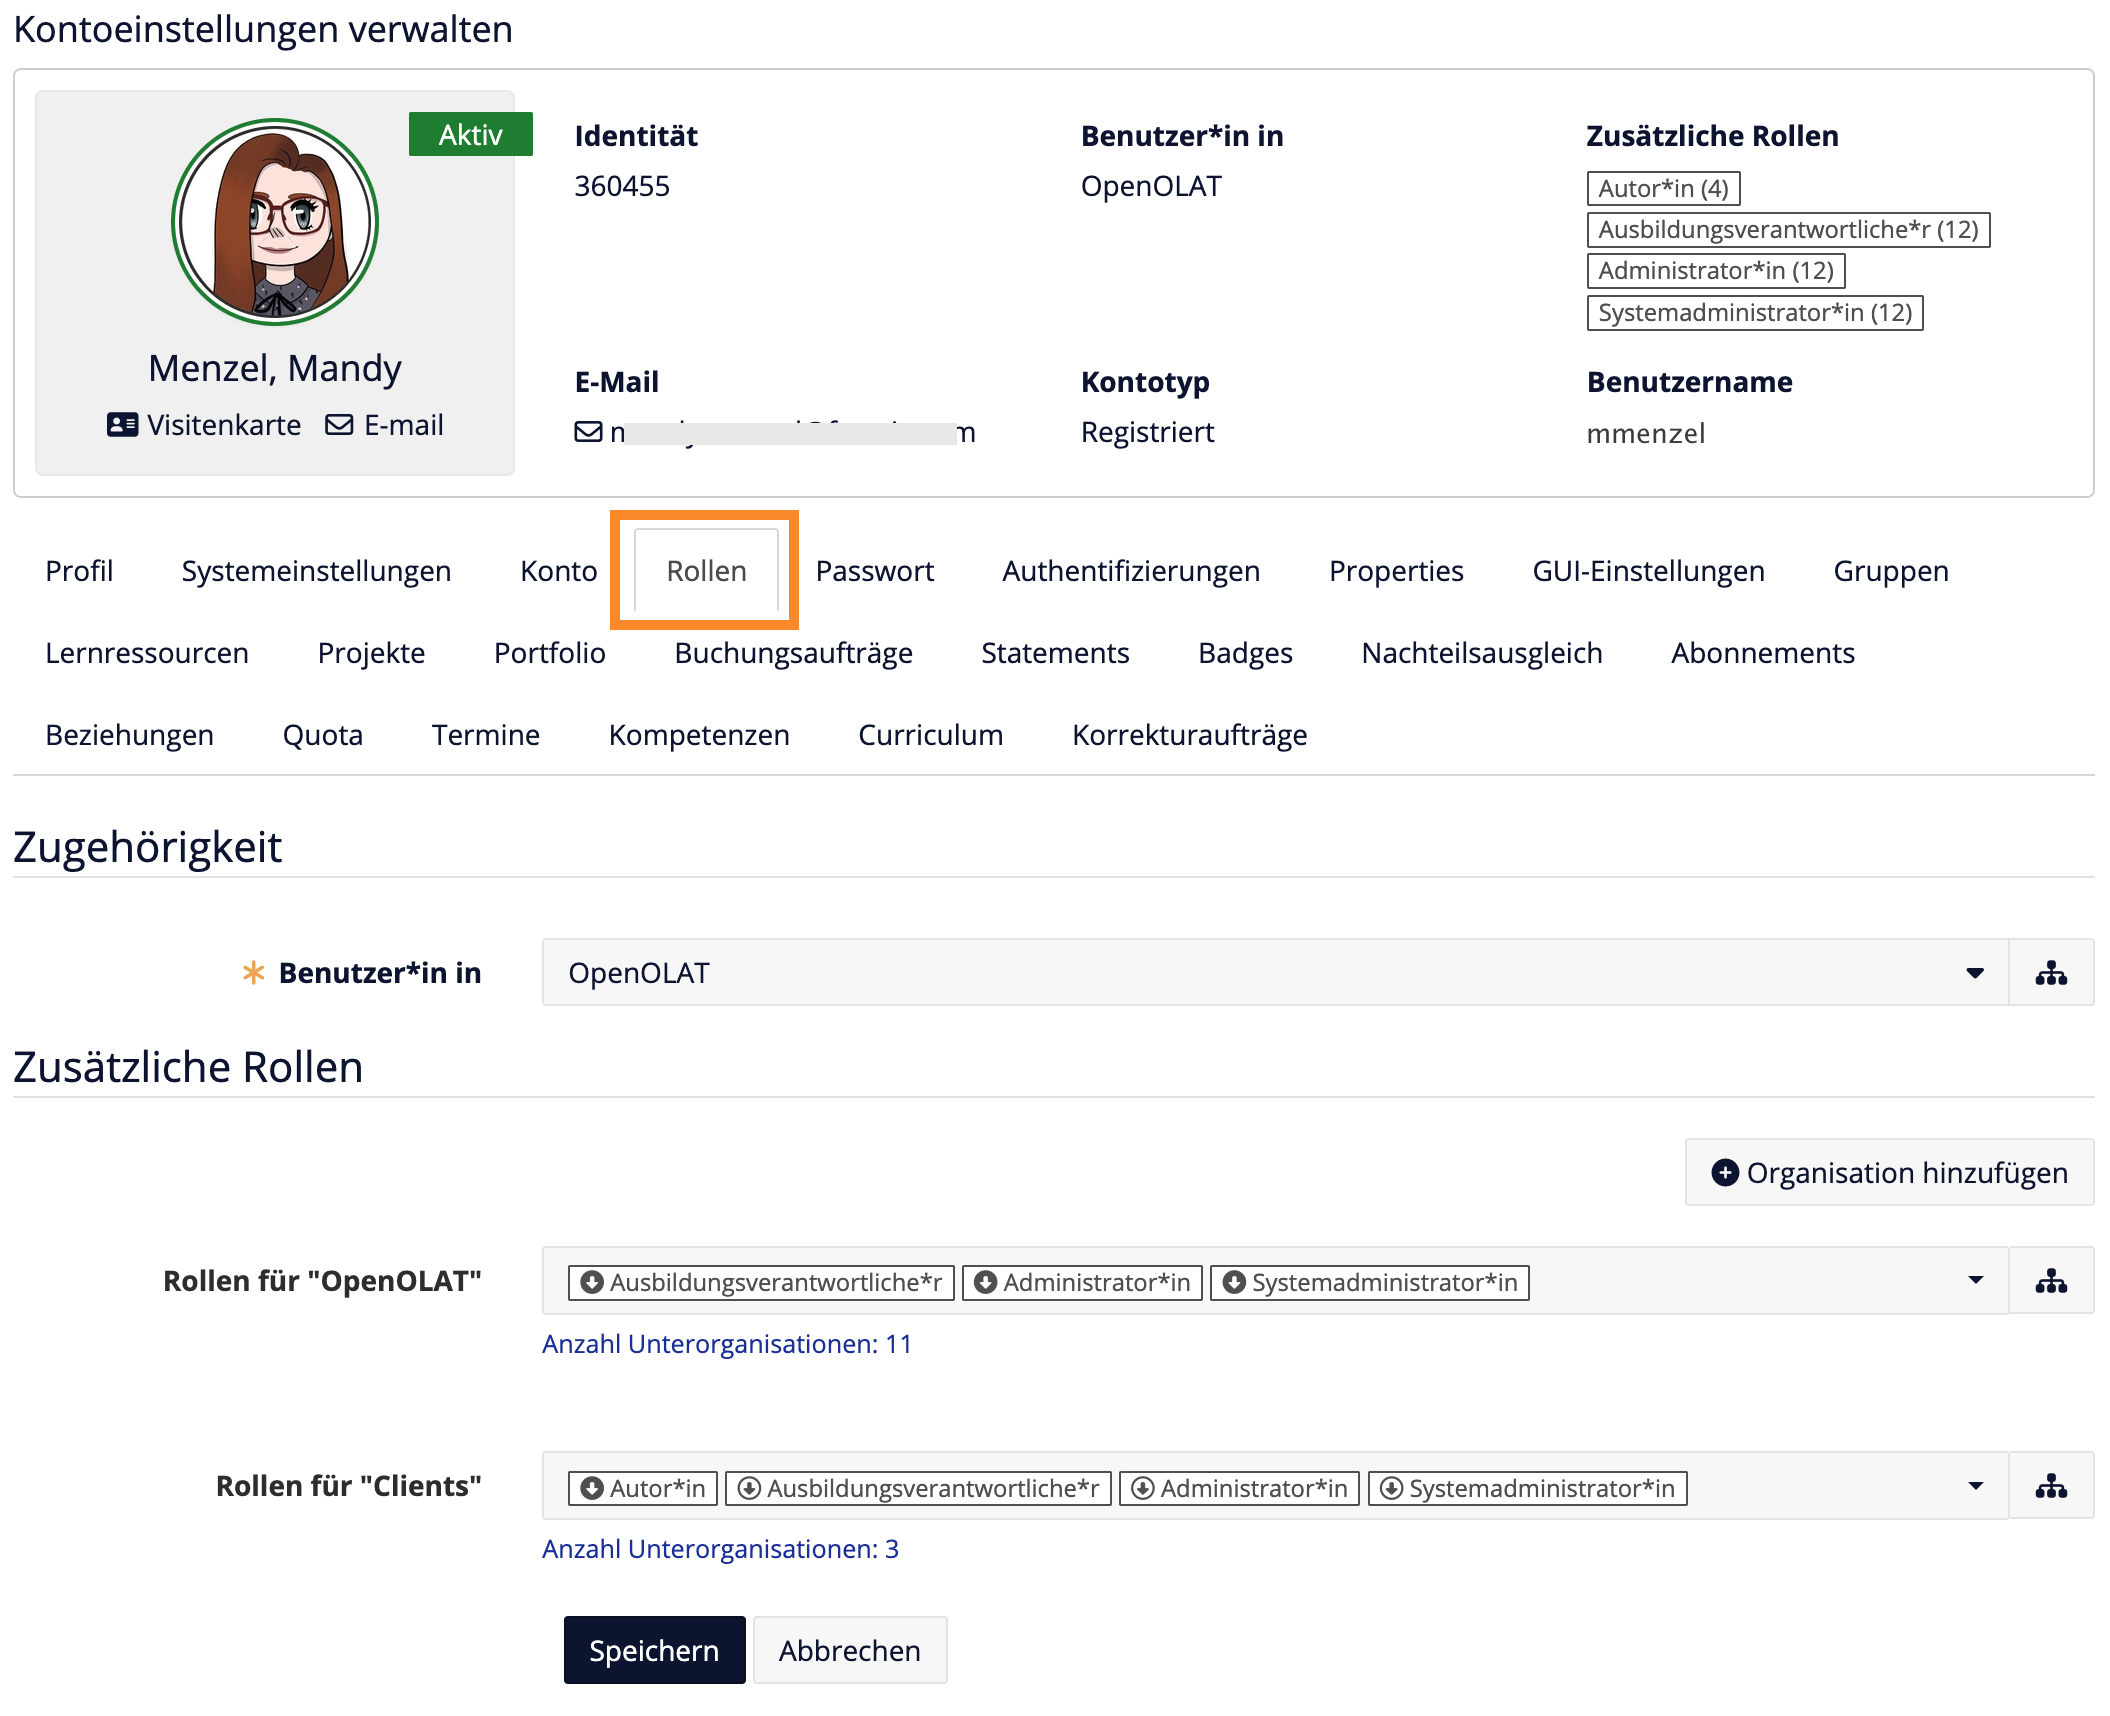Click arrow icon on Systemadministrator*in tag in OpenOLAT row
2110x1716 pixels.
tap(1234, 1282)
